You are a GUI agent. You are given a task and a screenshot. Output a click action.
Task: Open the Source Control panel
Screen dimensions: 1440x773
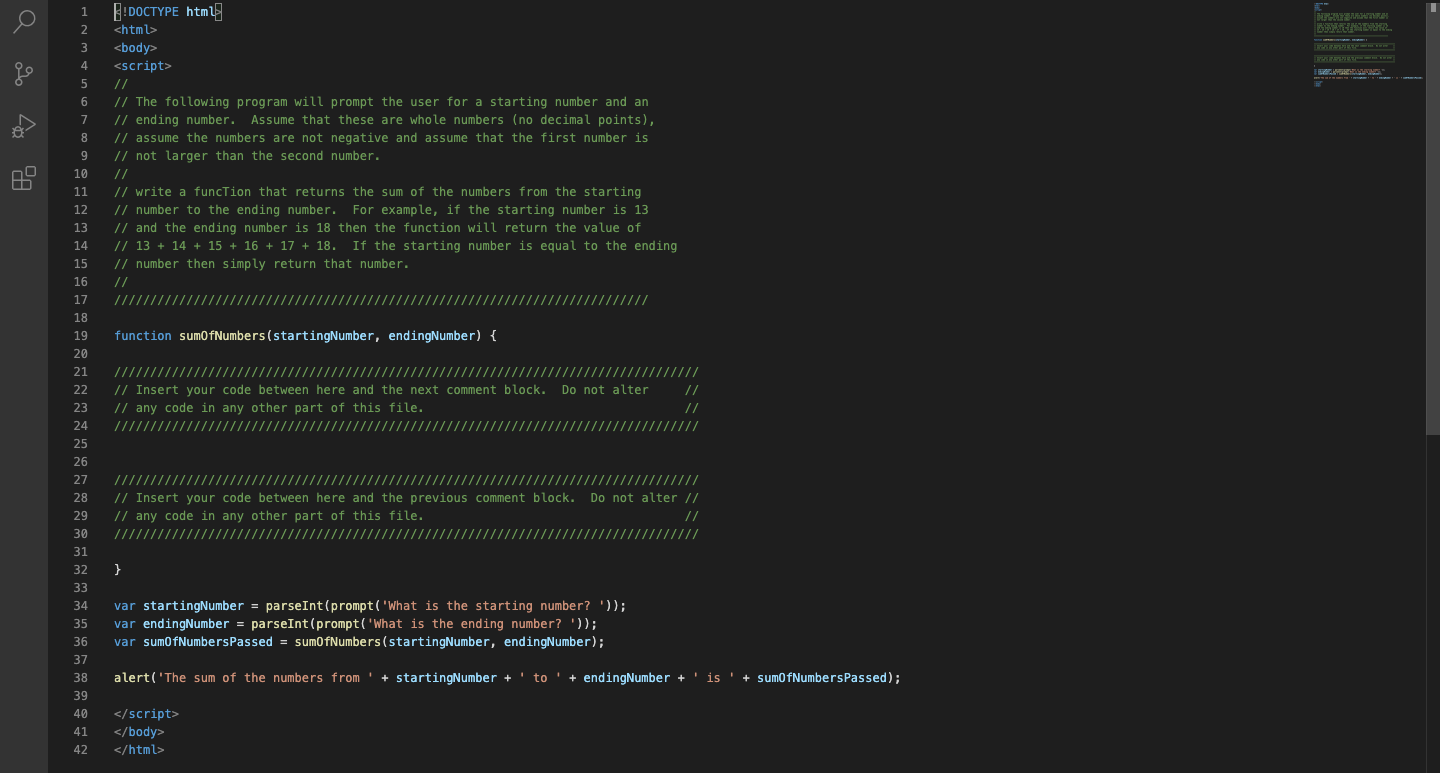[24, 73]
